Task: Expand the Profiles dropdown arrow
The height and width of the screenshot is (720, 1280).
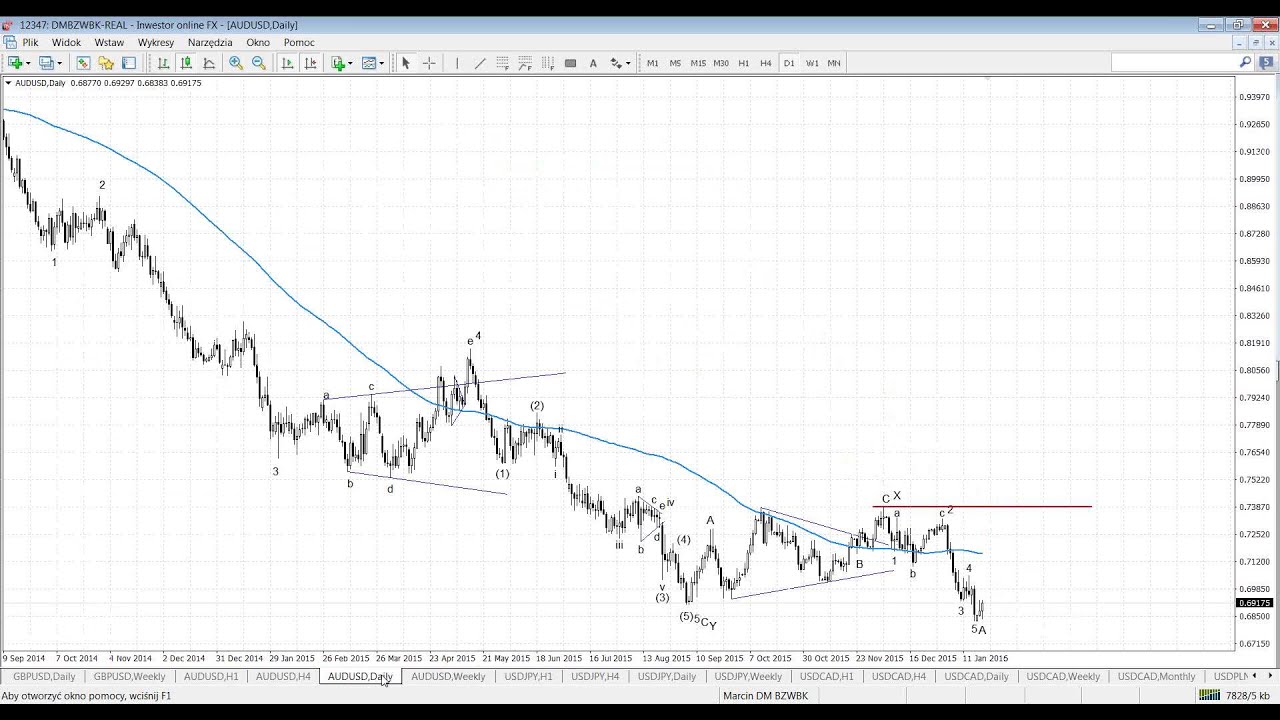Action: point(59,64)
